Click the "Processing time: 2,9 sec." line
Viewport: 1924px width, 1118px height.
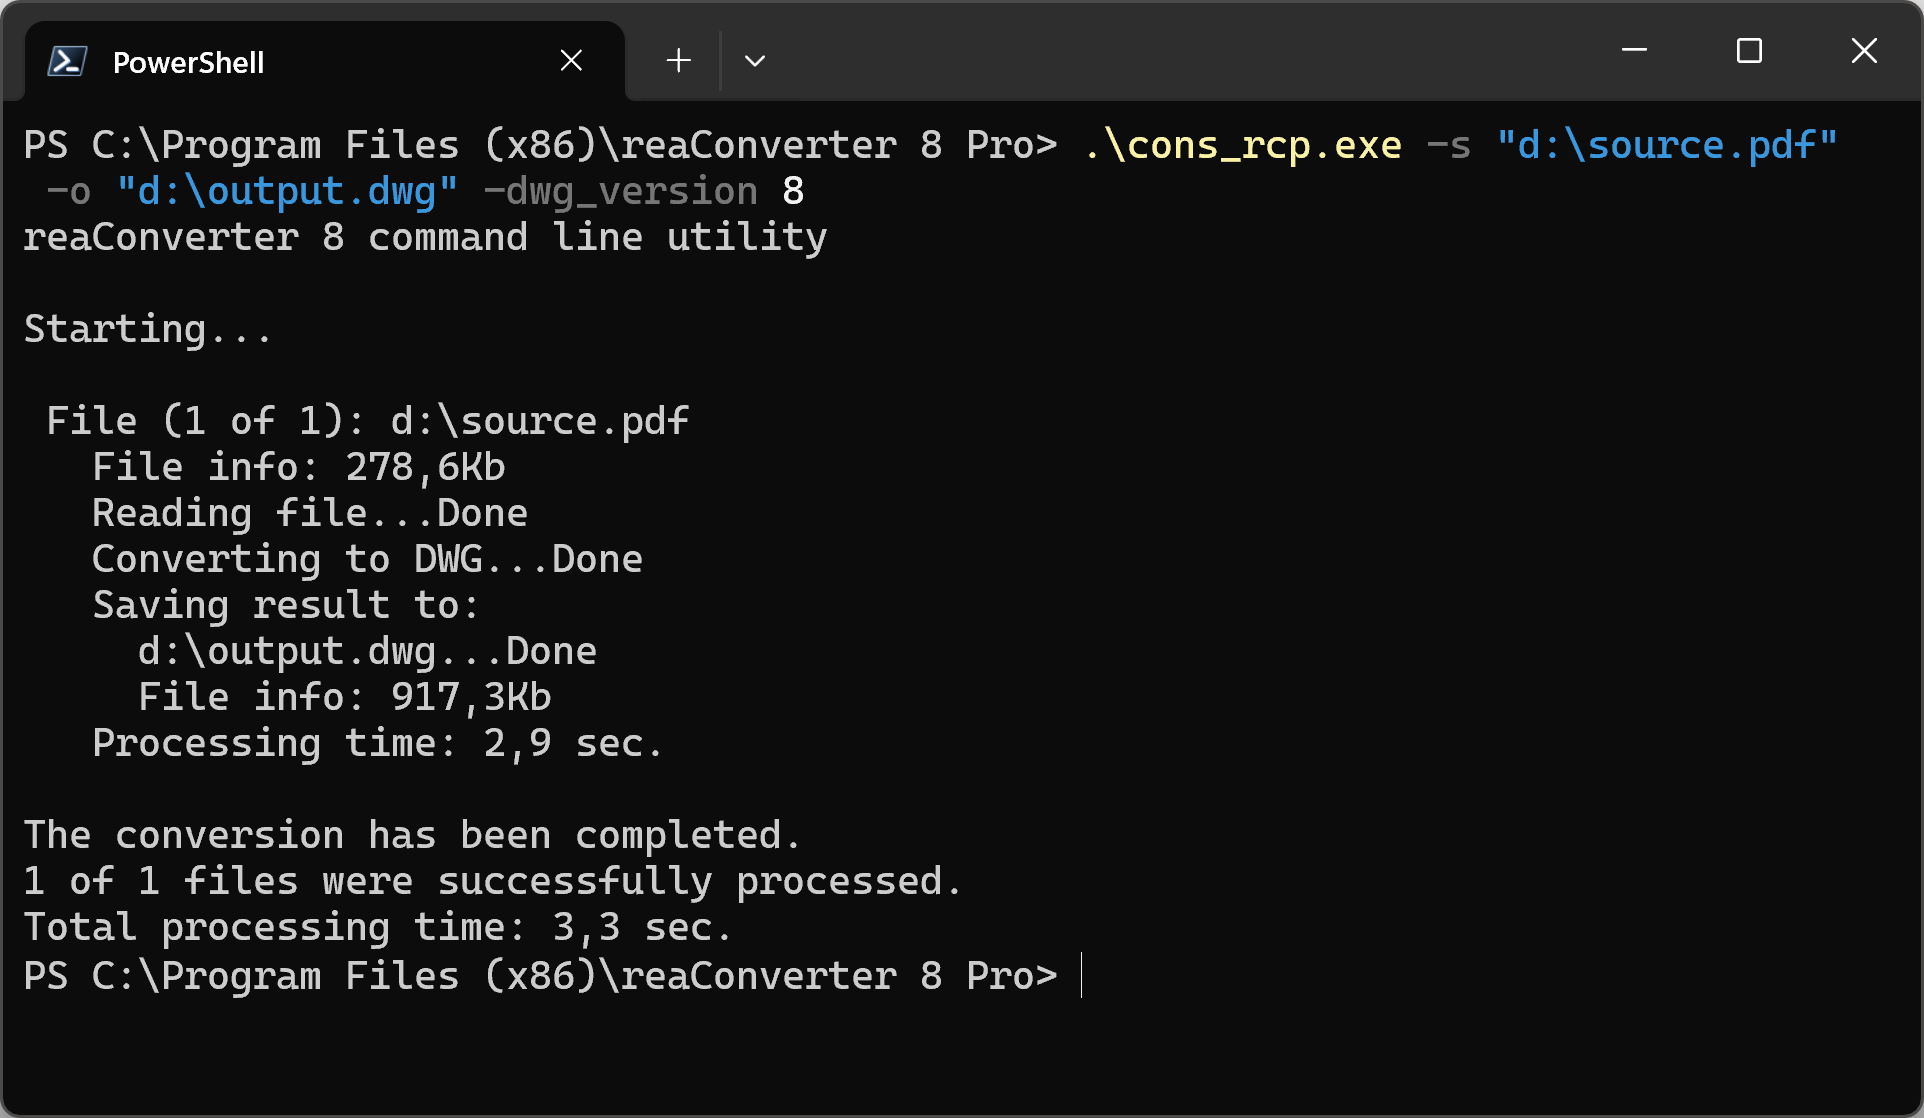tap(377, 743)
